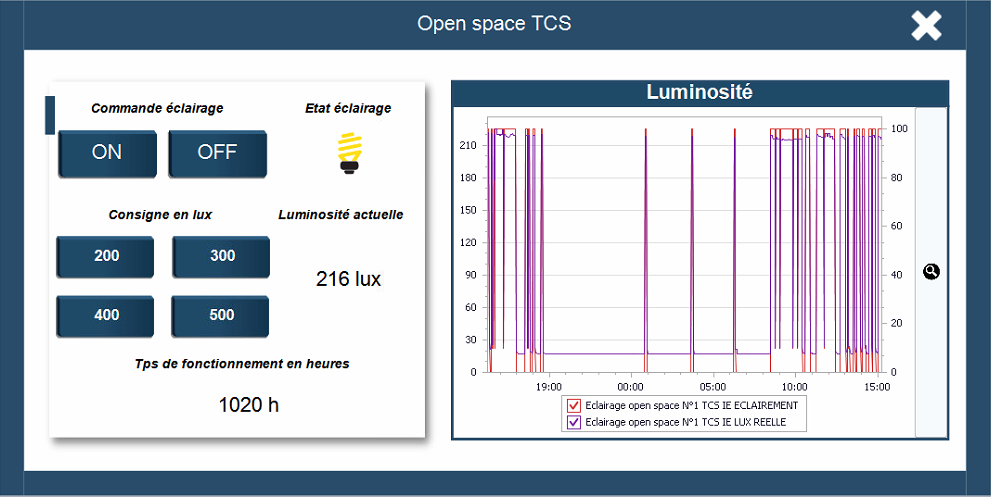Click the 19:00 time axis label

coord(548,387)
